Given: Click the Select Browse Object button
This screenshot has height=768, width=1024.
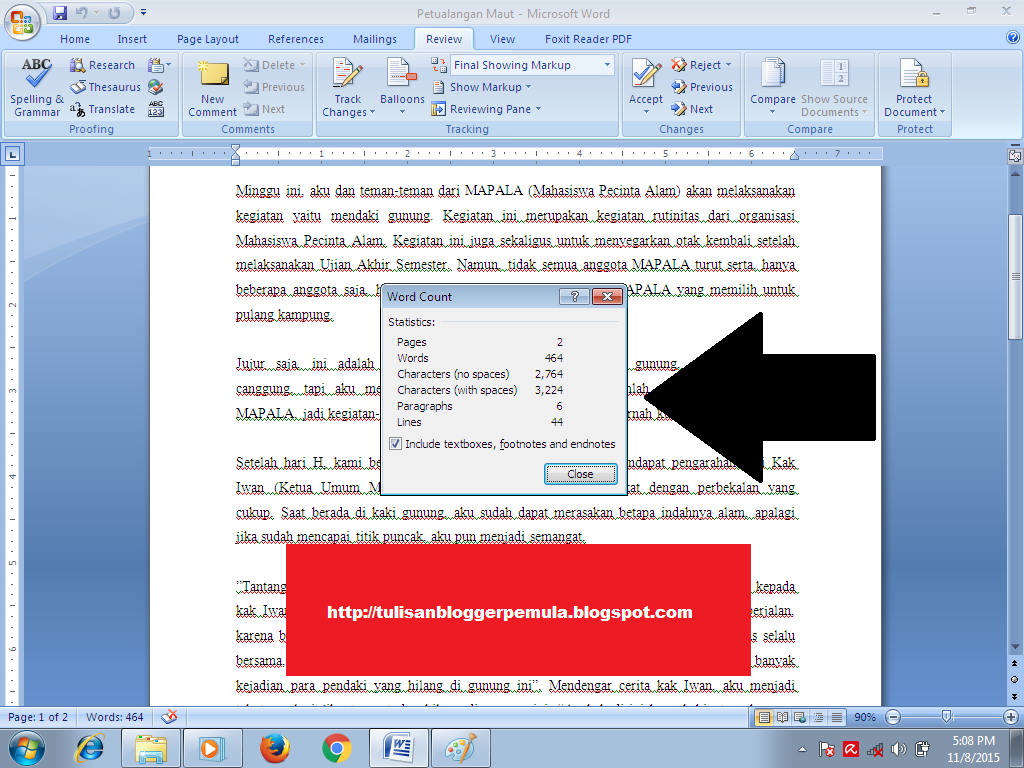Looking at the screenshot, I should (x=1015, y=680).
